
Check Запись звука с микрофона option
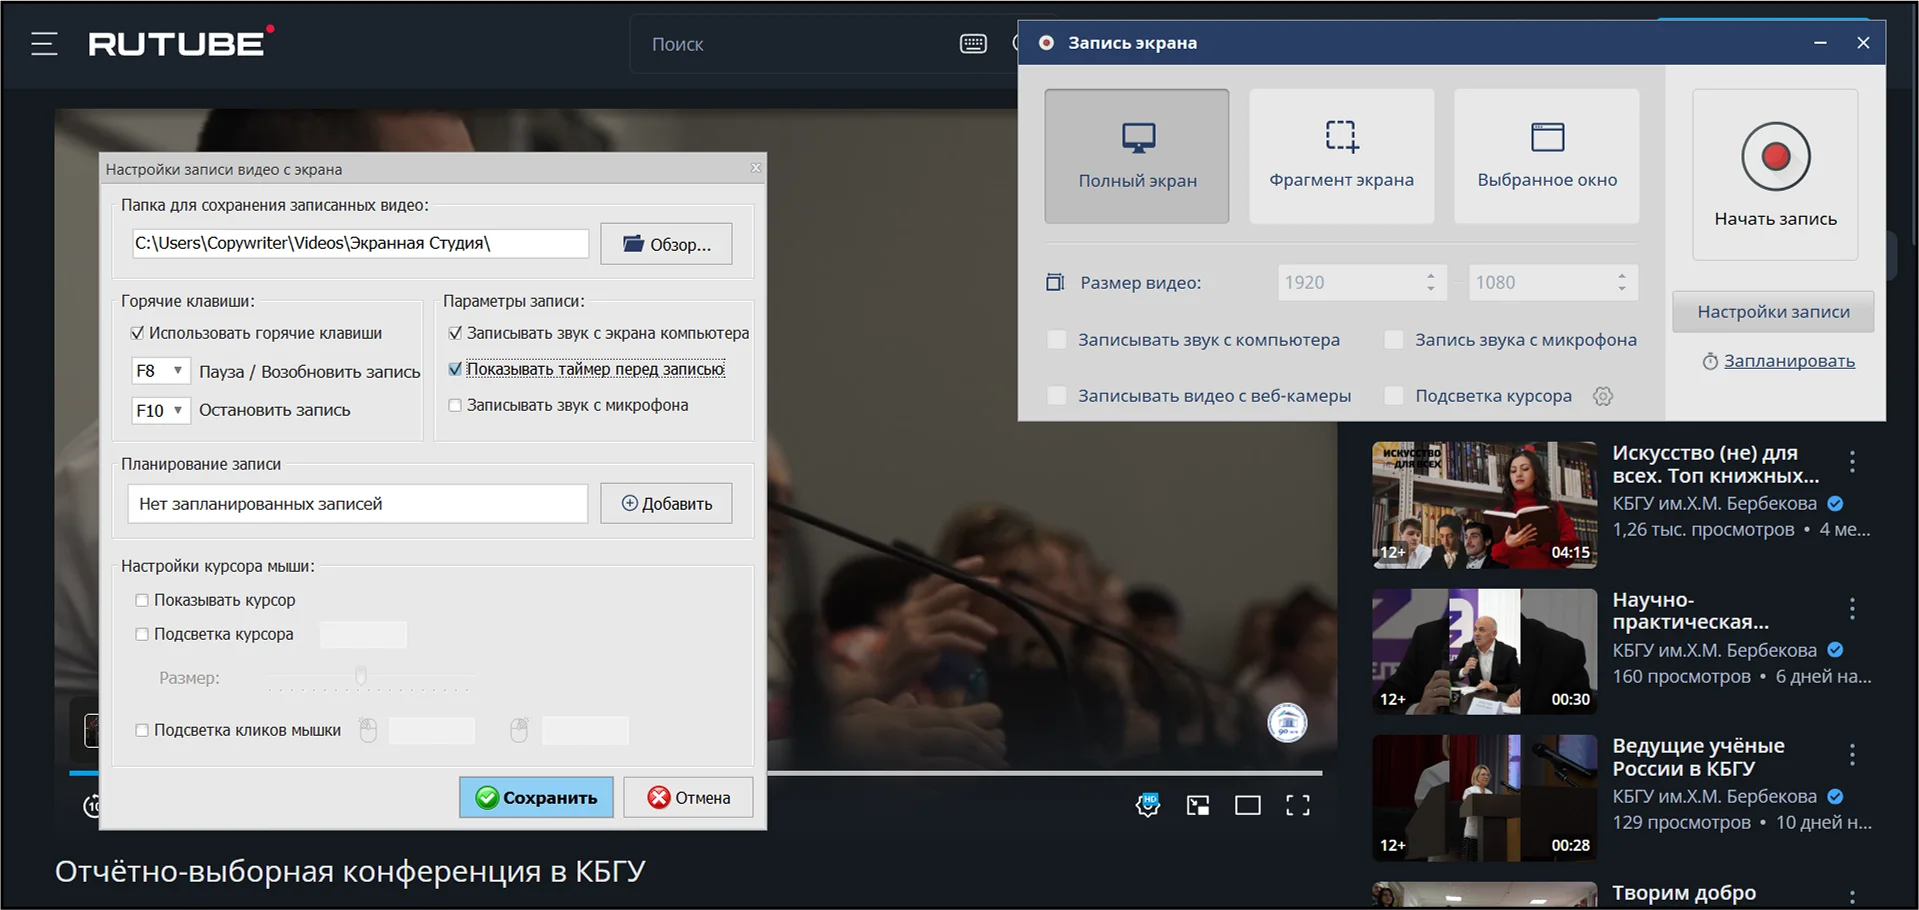pyautogui.click(x=1394, y=340)
